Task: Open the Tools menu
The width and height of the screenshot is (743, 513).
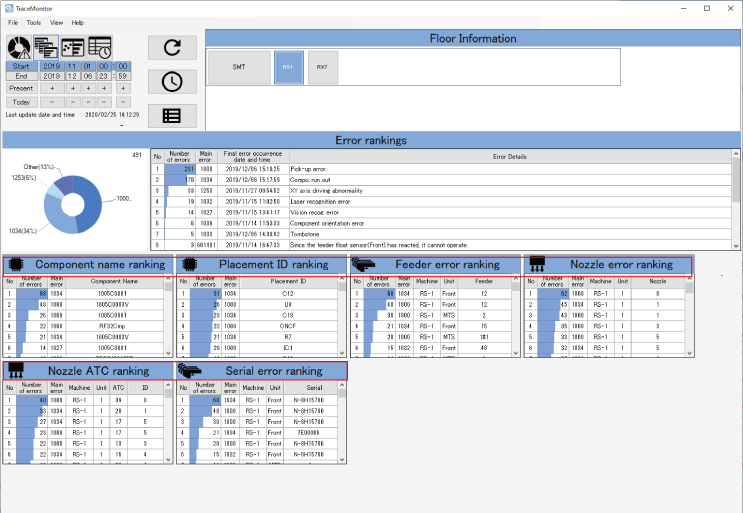Action: [34, 22]
